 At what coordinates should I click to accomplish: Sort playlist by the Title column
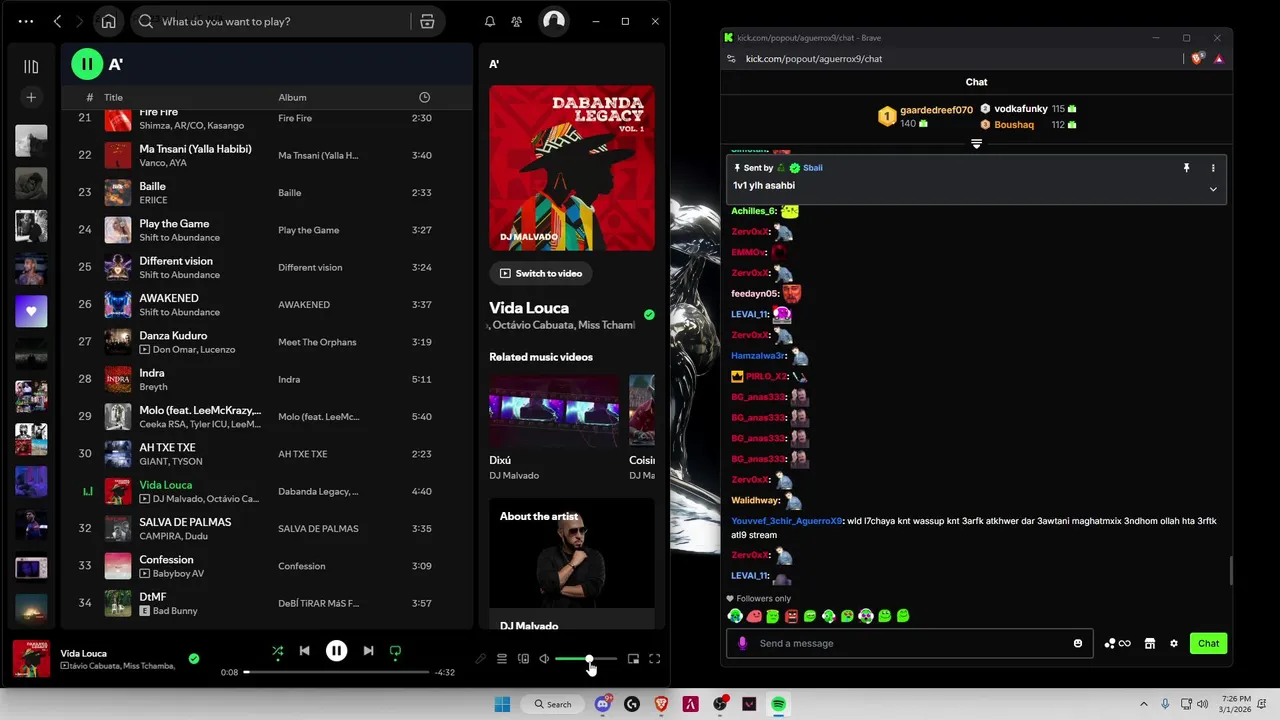click(113, 97)
